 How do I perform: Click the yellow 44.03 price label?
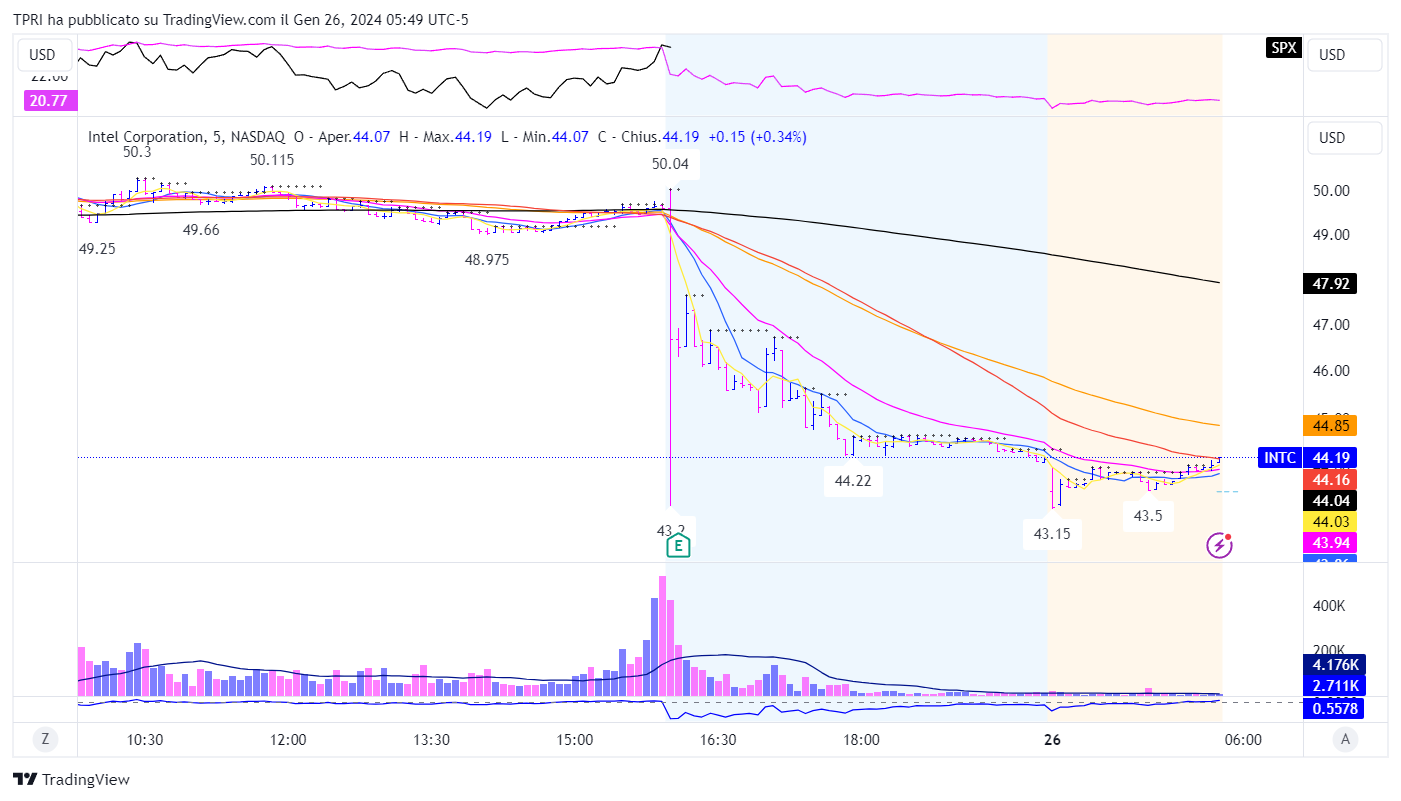[1331, 521]
